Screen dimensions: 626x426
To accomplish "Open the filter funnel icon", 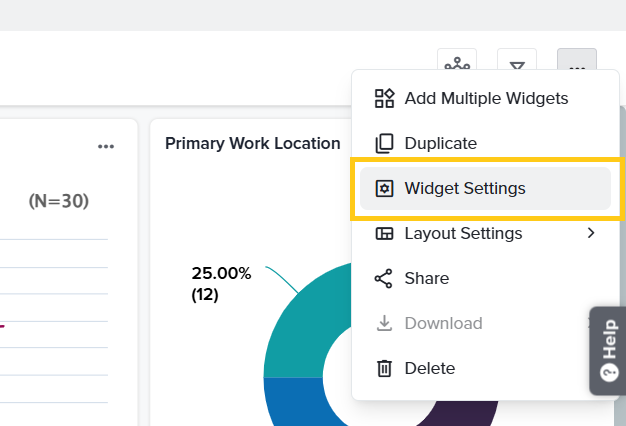I will coord(517,66).
